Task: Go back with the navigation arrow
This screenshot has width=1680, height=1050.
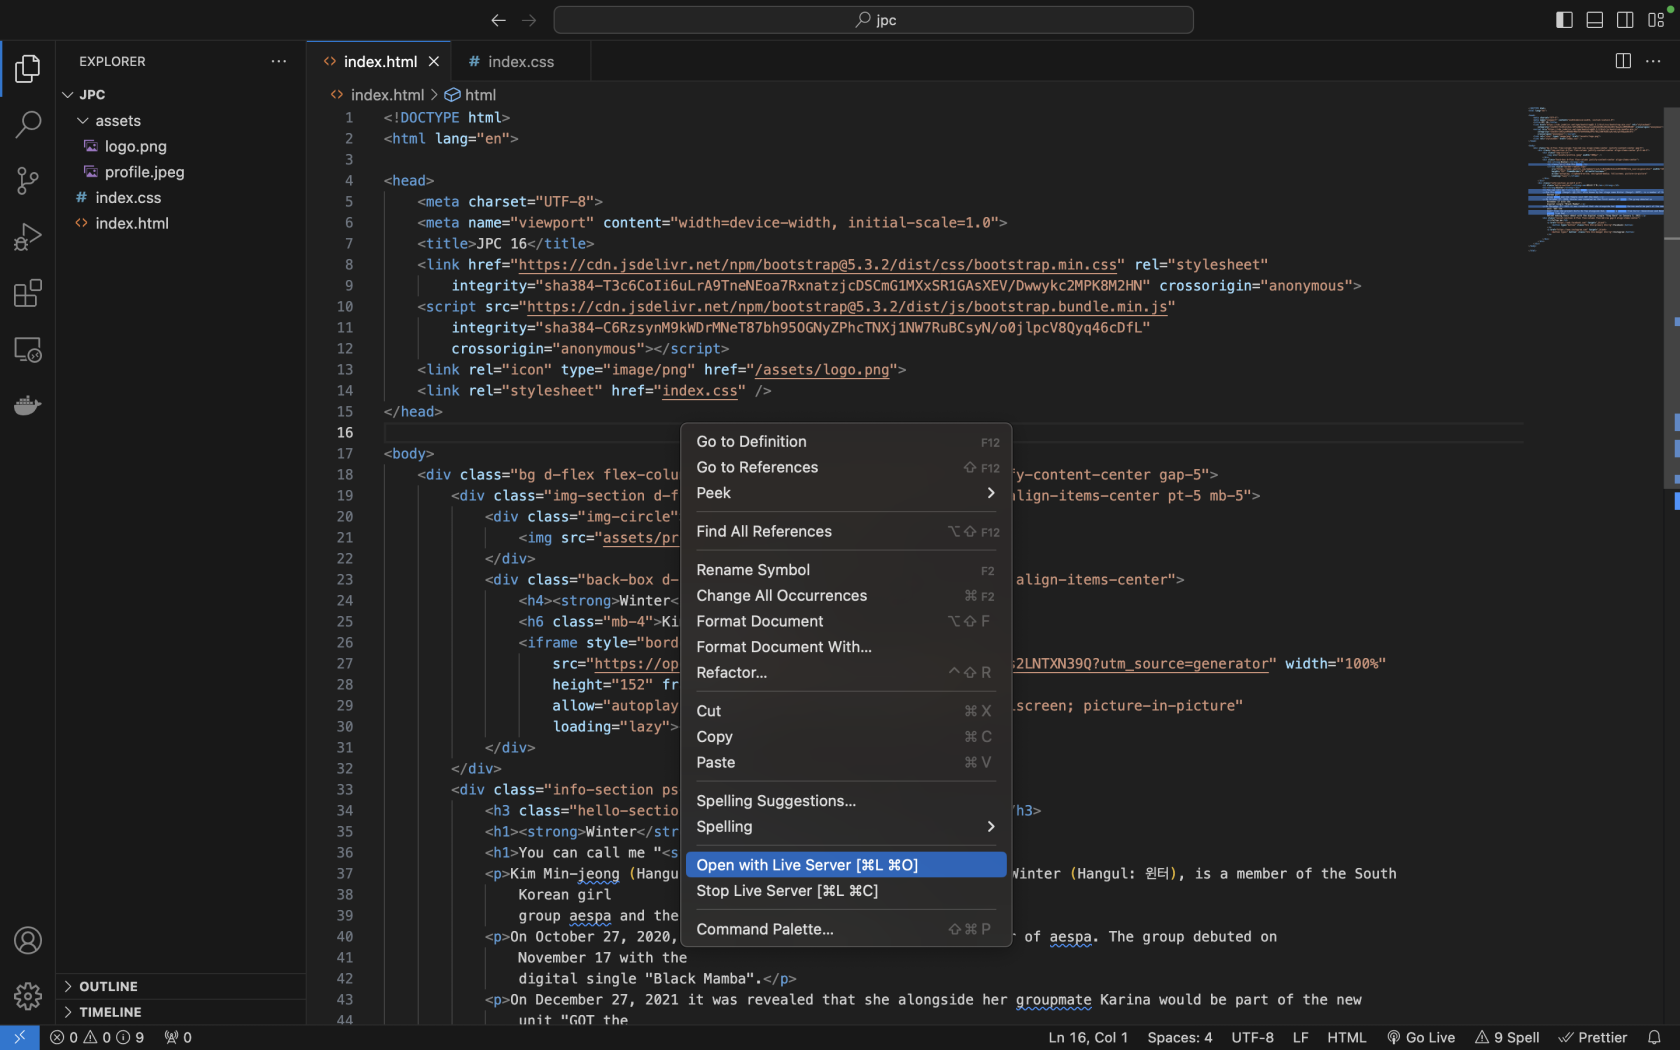Action: (x=498, y=20)
